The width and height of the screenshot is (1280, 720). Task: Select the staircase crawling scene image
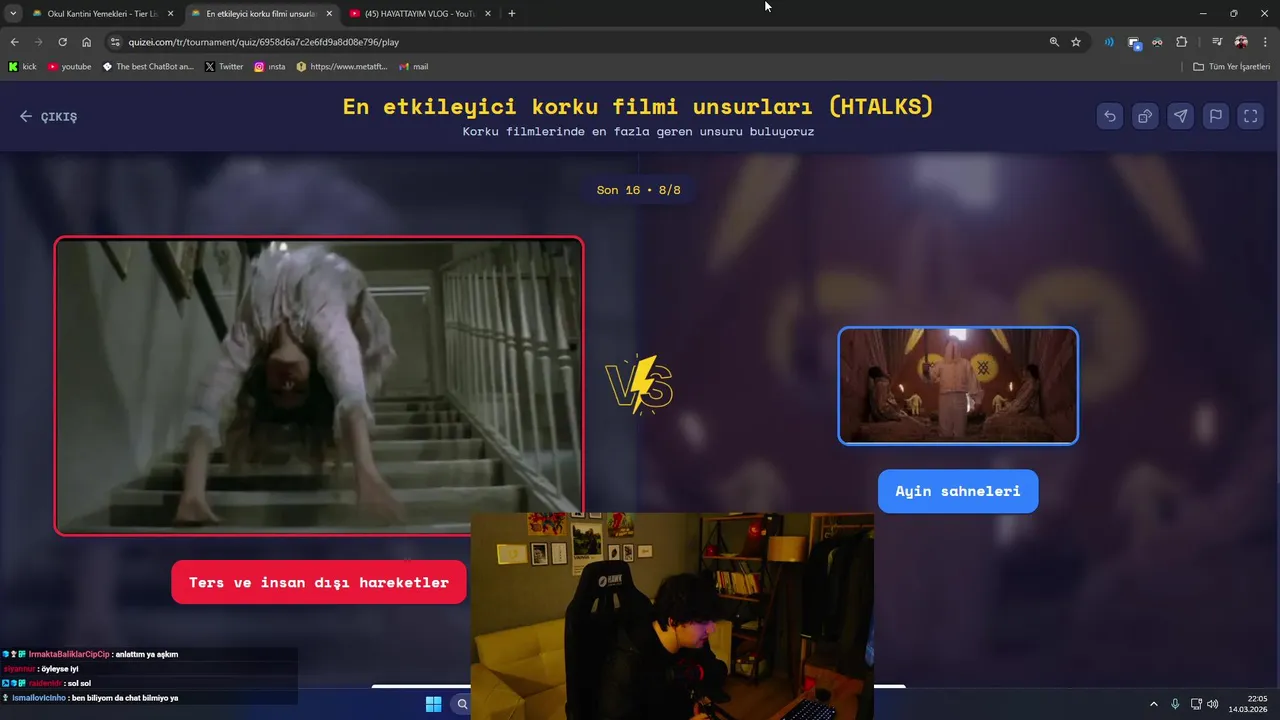pyautogui.click(x=319, y=386)
